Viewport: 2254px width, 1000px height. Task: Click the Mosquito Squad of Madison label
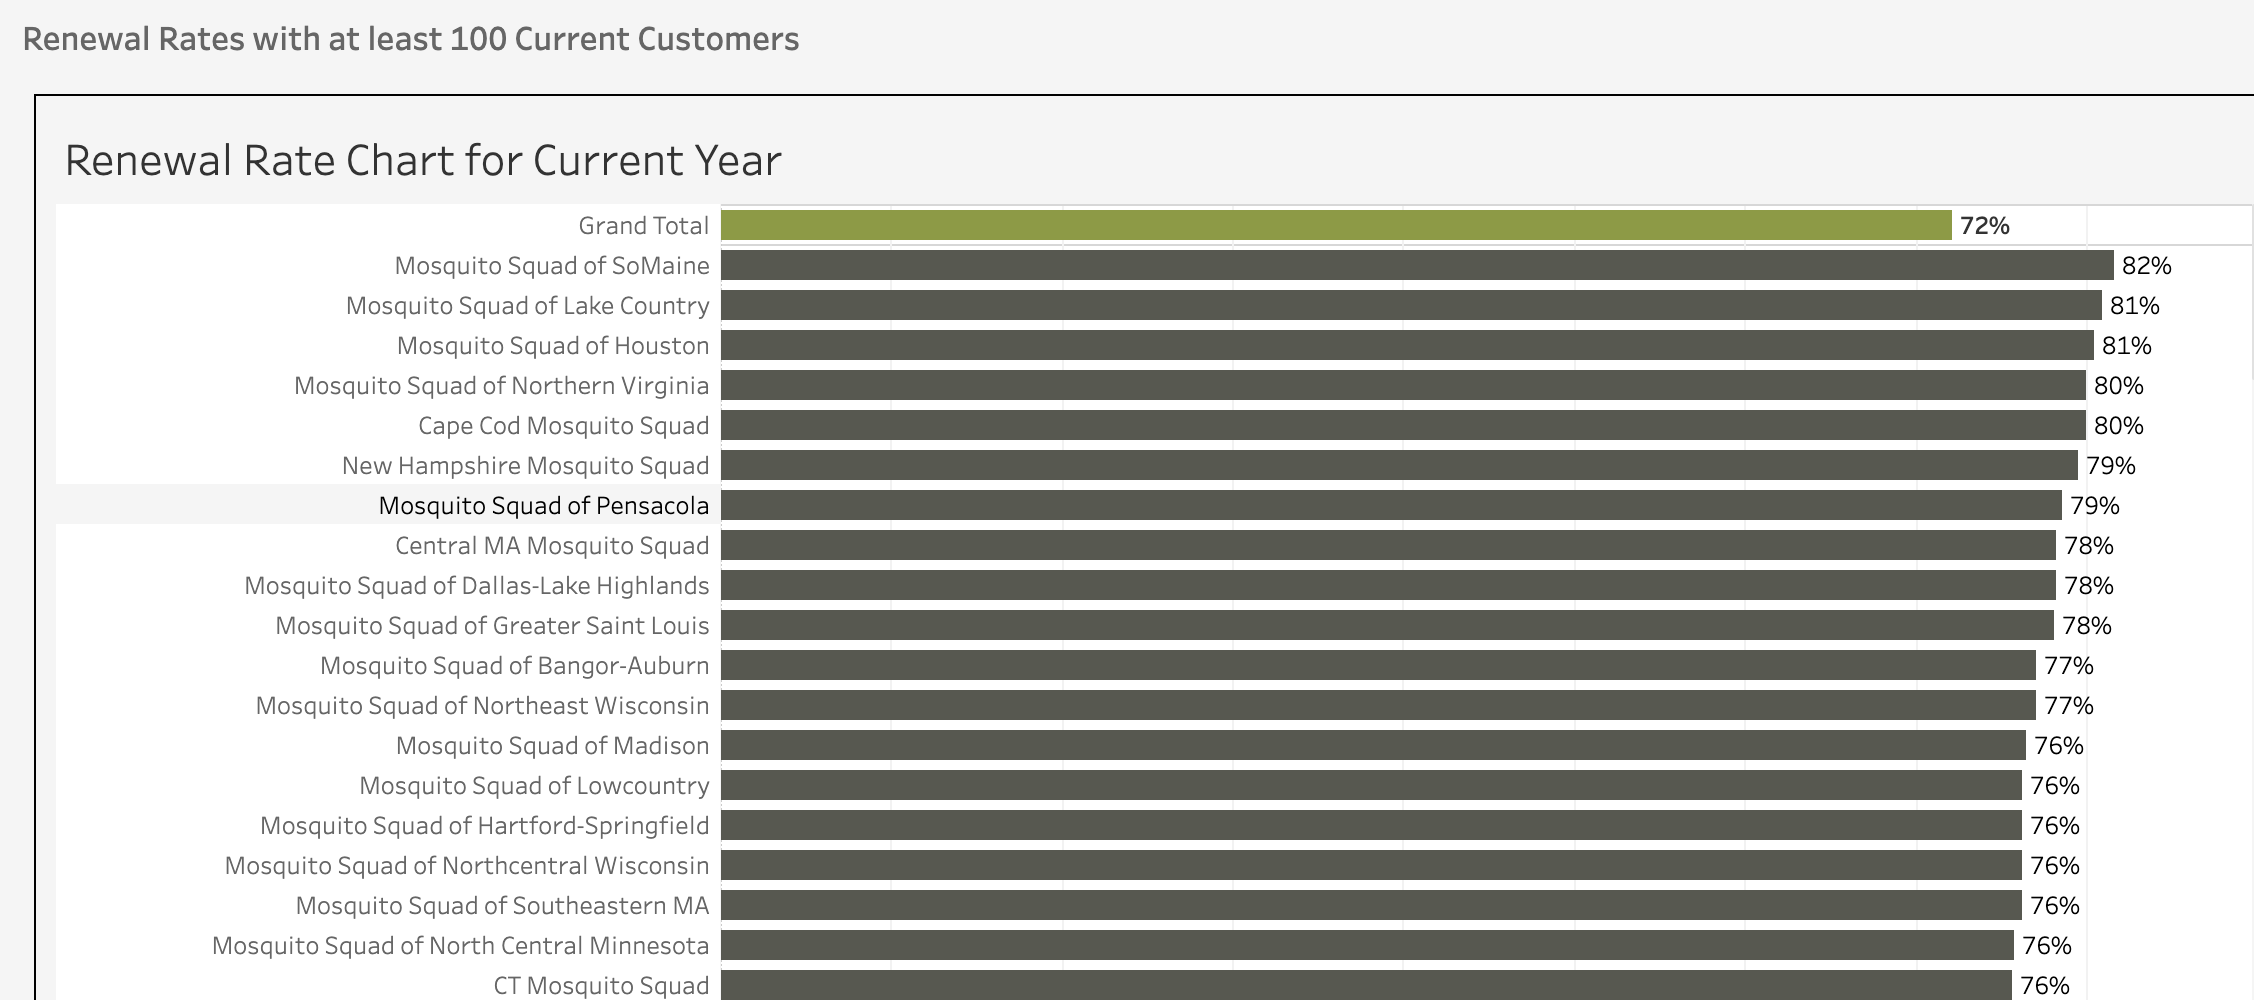click(552, 746)
